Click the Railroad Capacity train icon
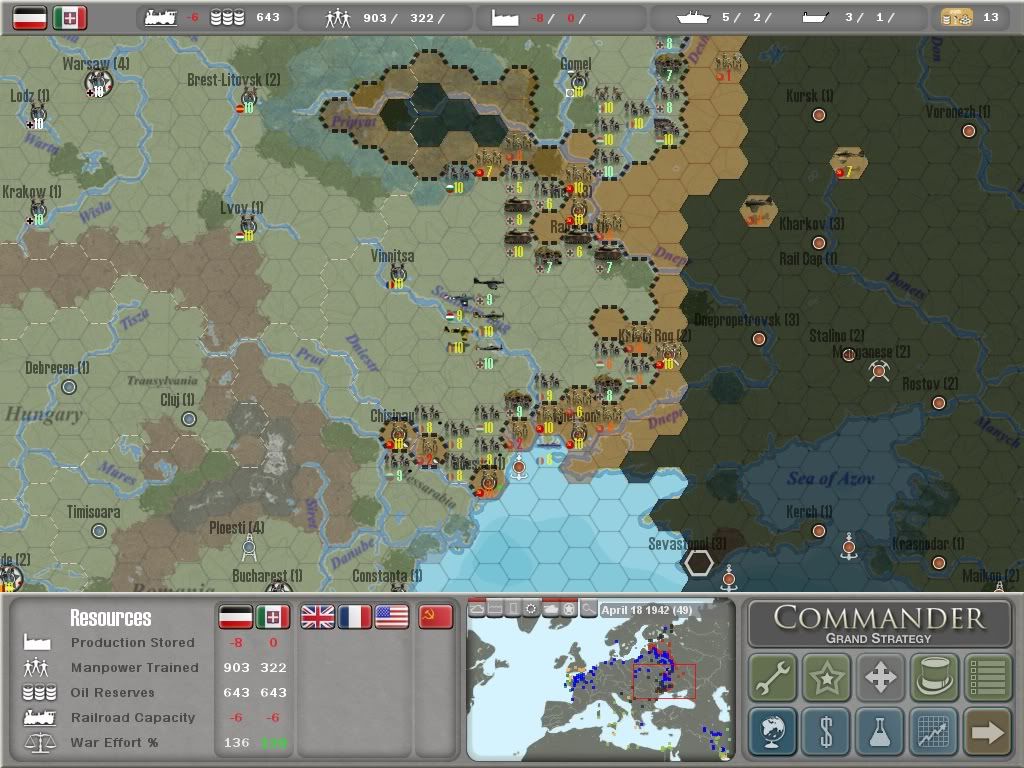The width and height of the screenshot is (1024, 768). click(x=39, y=717)
